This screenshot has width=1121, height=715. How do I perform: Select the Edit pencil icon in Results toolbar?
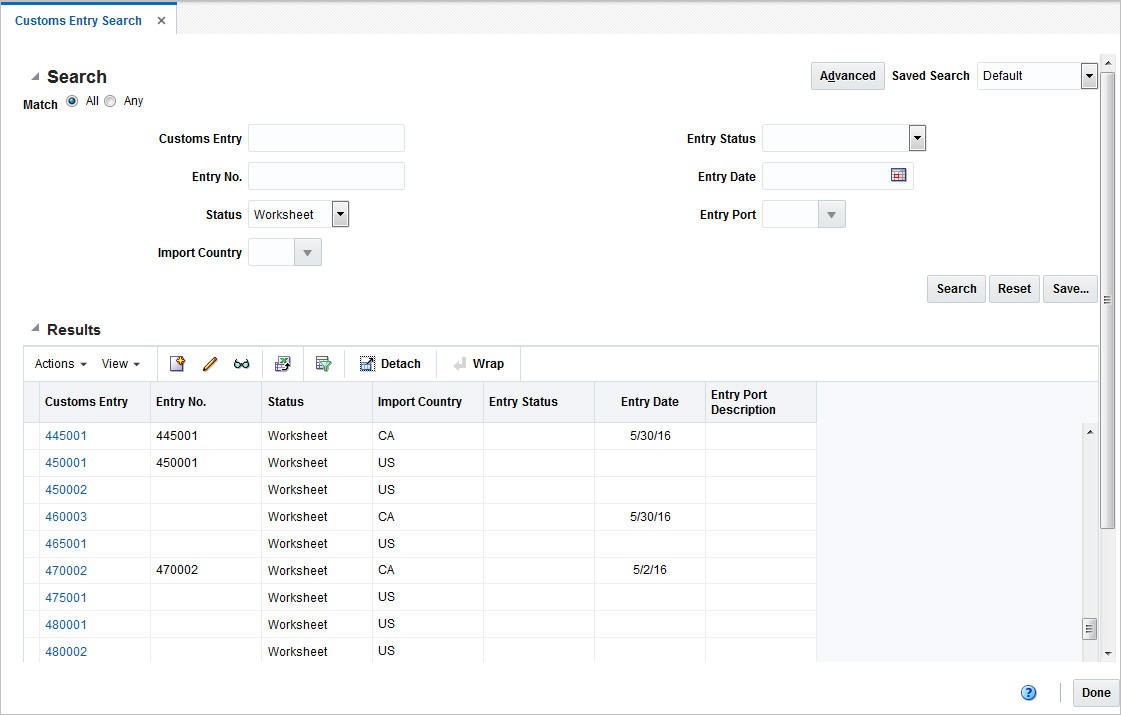click(210, 363)
